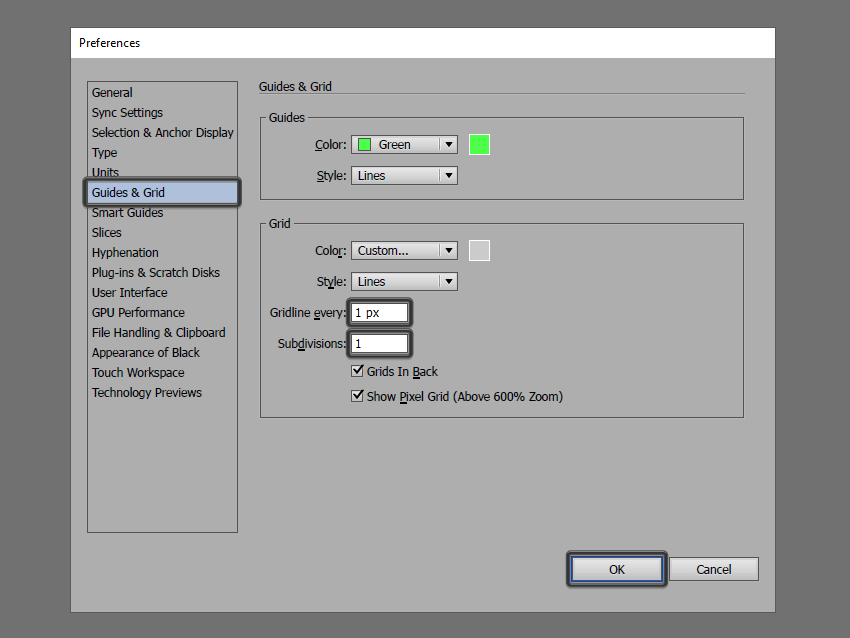Open the Hyphenation settings
The height and width of the screenshot is (638, 850).
coord(124,252)
